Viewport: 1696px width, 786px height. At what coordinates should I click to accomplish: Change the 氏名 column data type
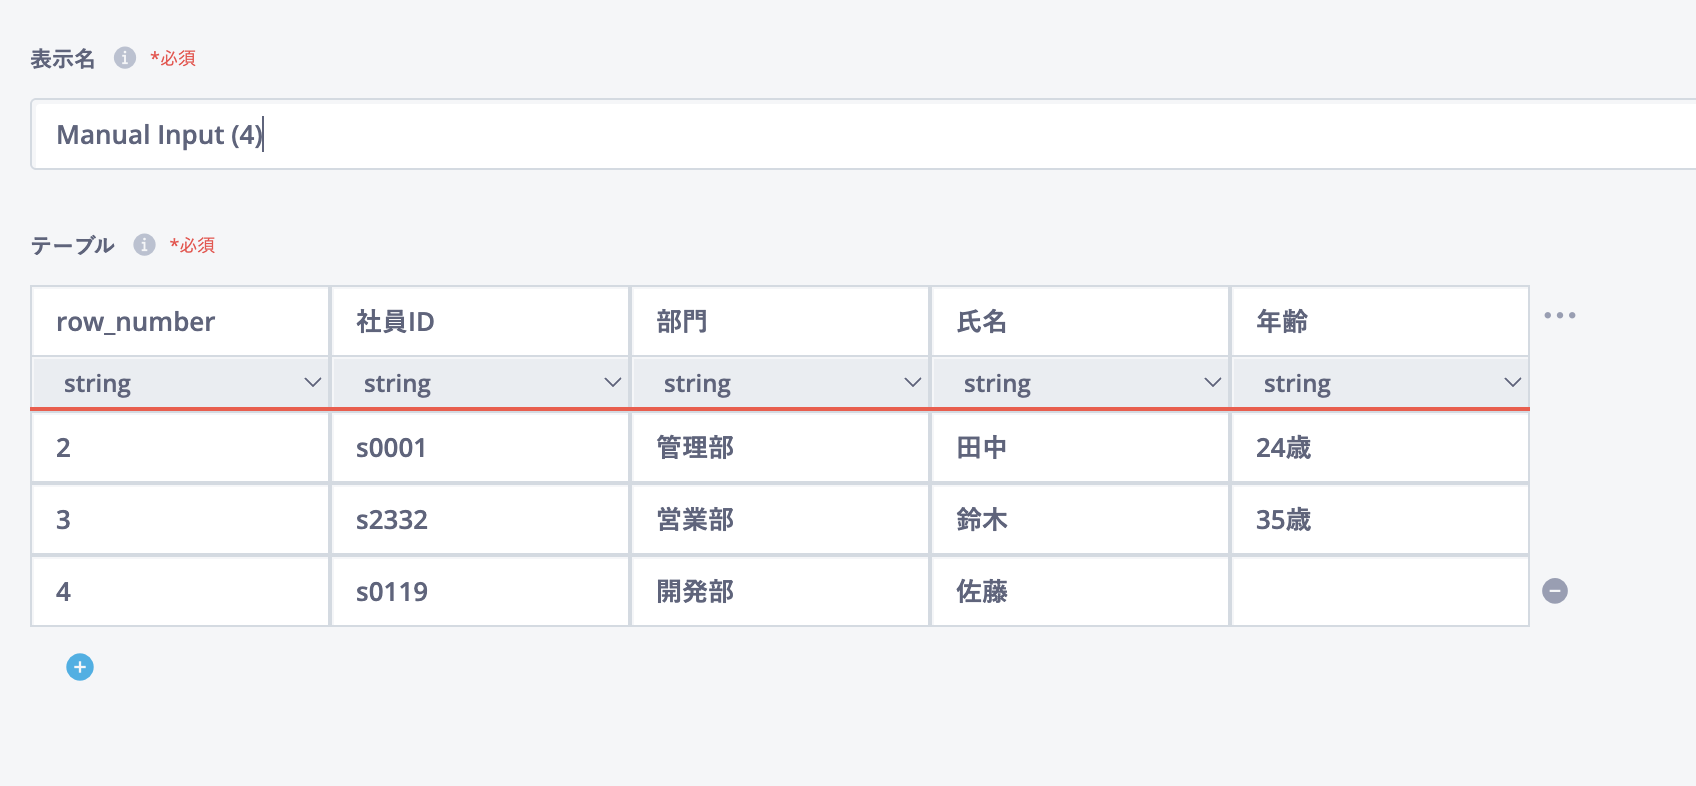point(1081,383)
